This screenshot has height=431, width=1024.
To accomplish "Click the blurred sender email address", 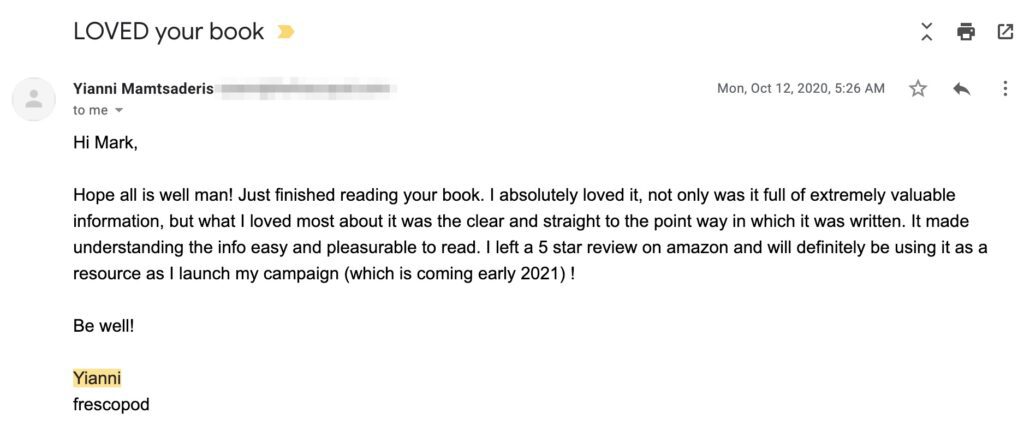I will pos(307,89).
